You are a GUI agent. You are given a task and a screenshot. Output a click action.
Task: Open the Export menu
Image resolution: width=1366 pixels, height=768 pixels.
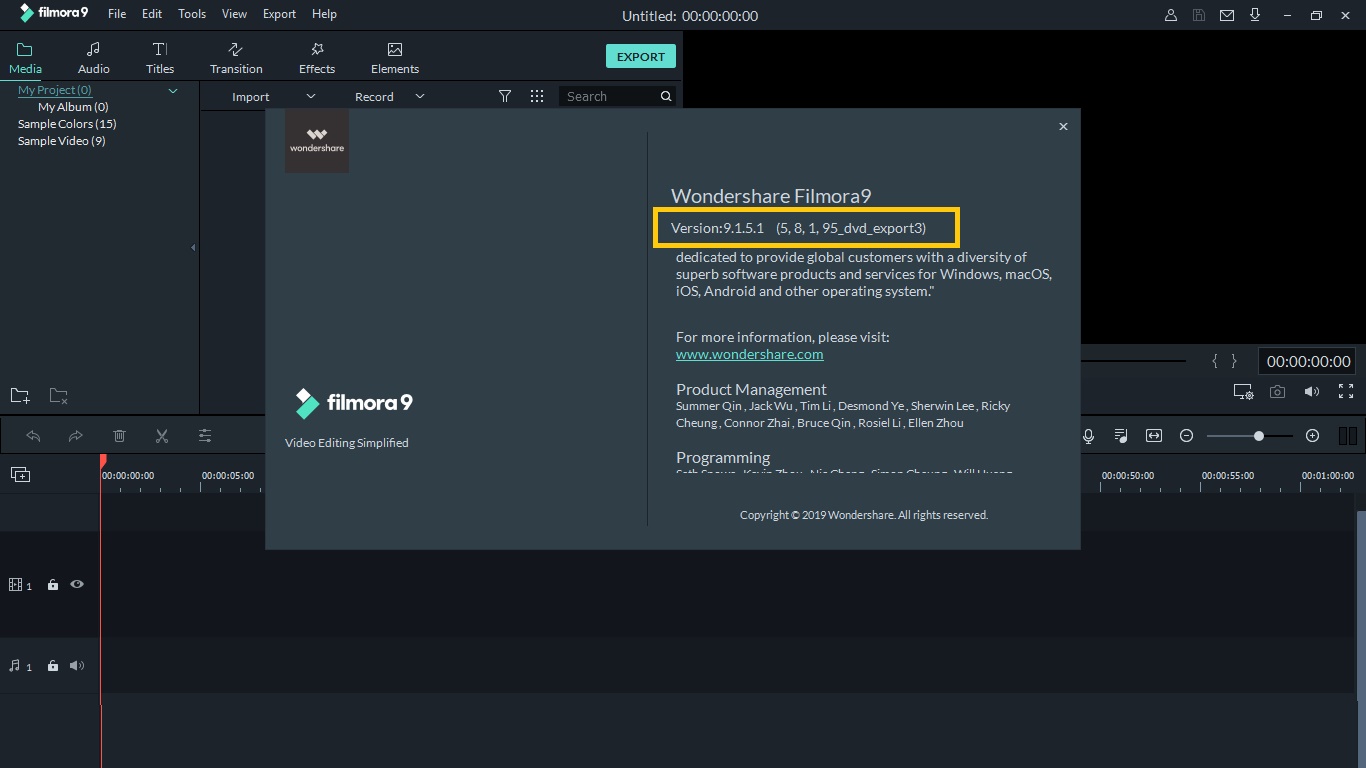[279, 14]
